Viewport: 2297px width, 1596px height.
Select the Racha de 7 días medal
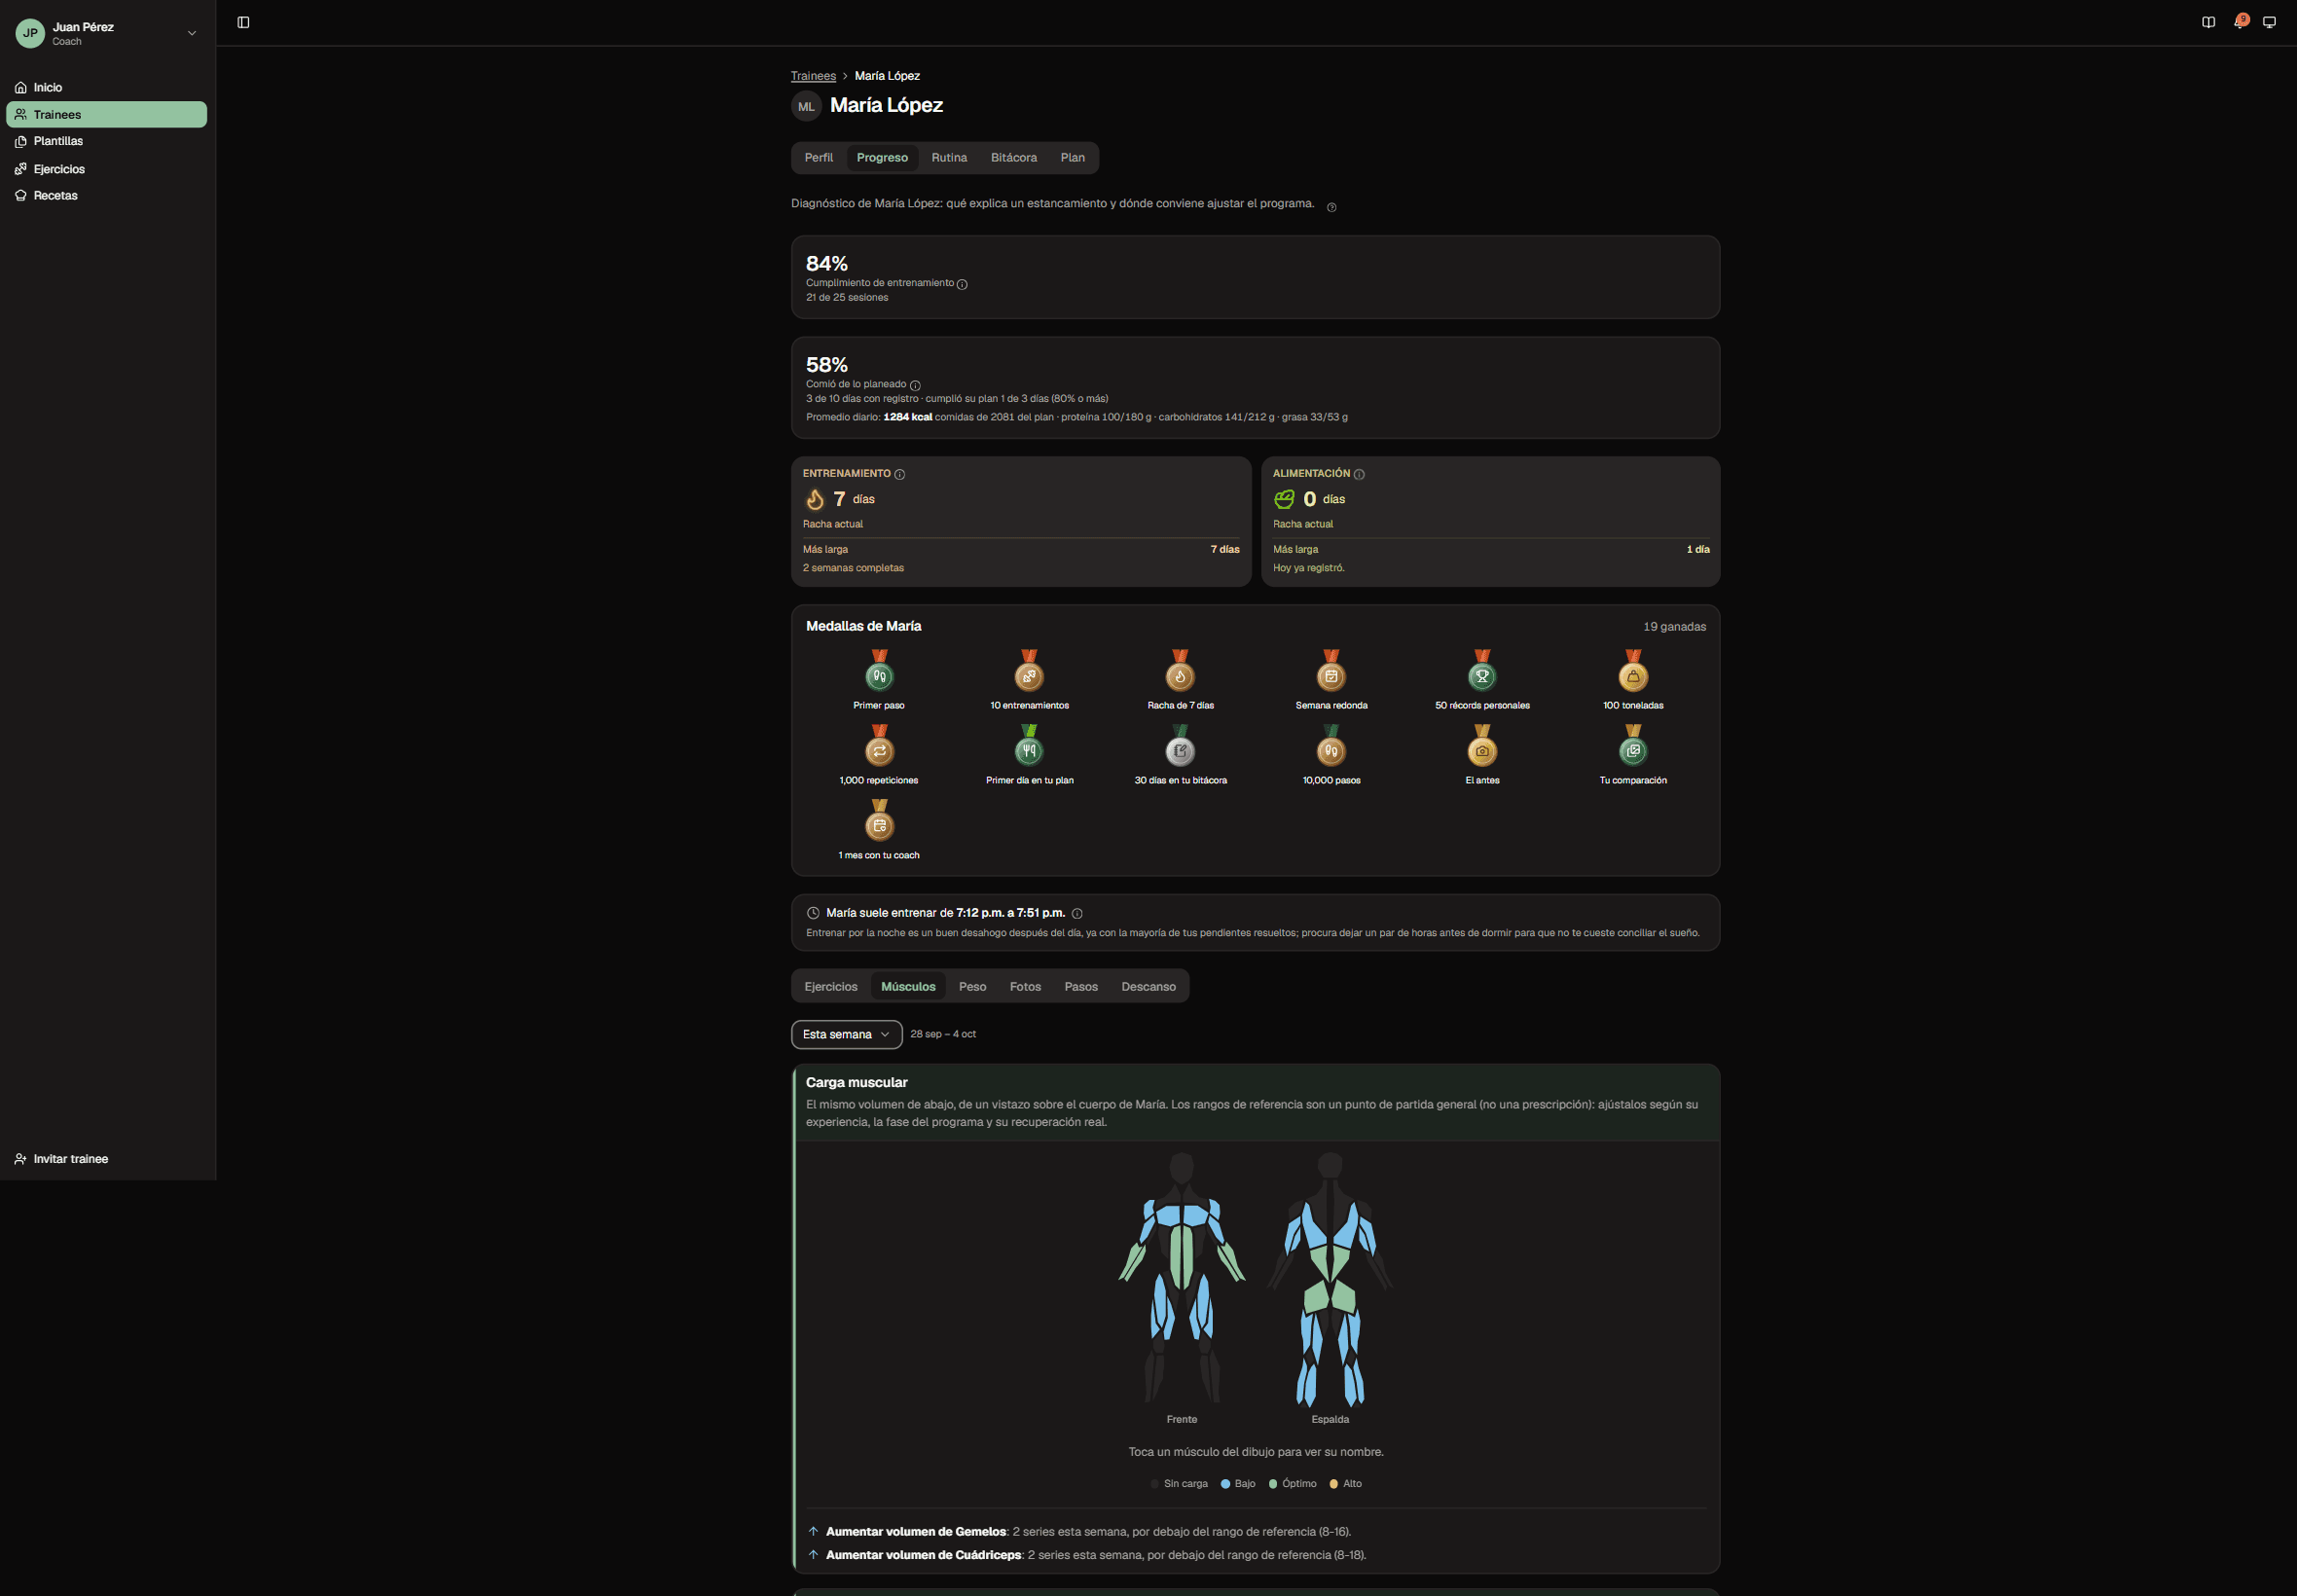point(1180,680)
